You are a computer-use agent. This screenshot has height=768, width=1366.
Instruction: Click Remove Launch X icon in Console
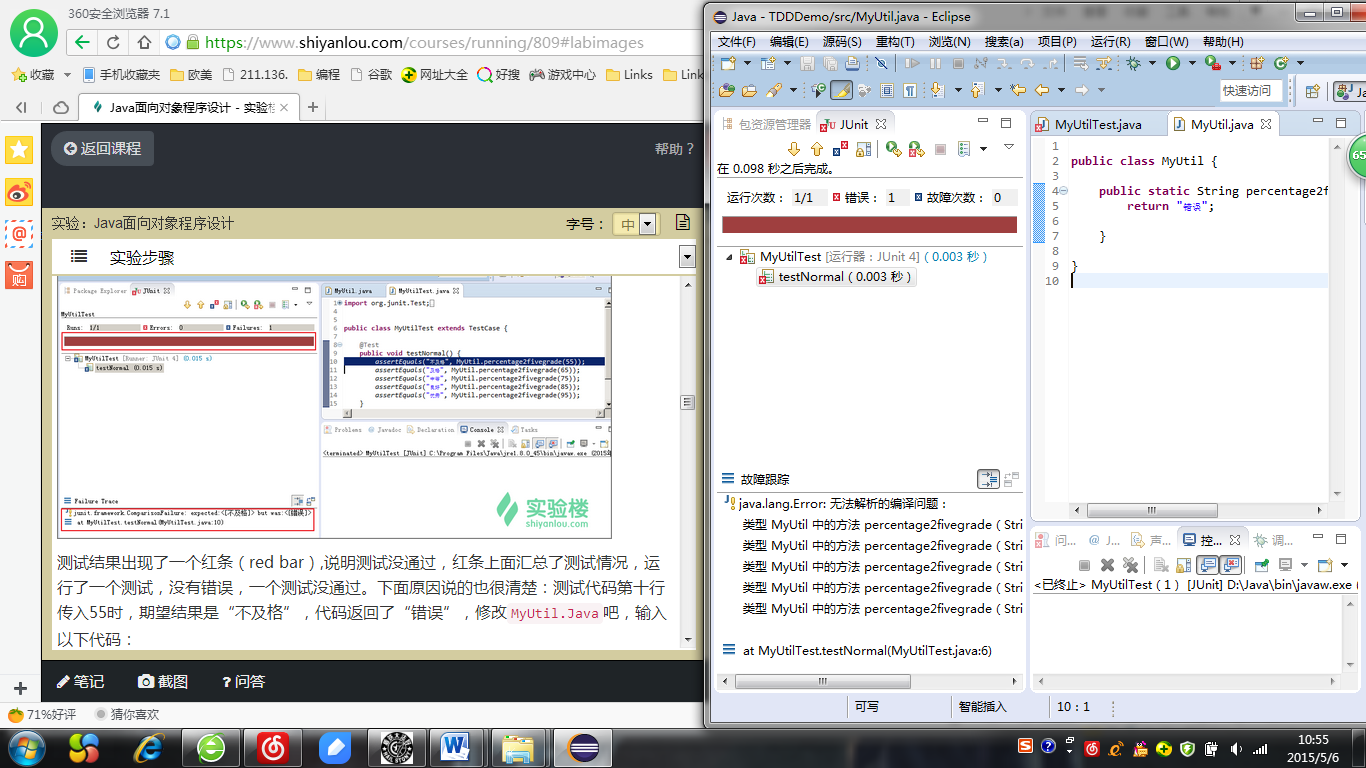[x=1107, y=565]
